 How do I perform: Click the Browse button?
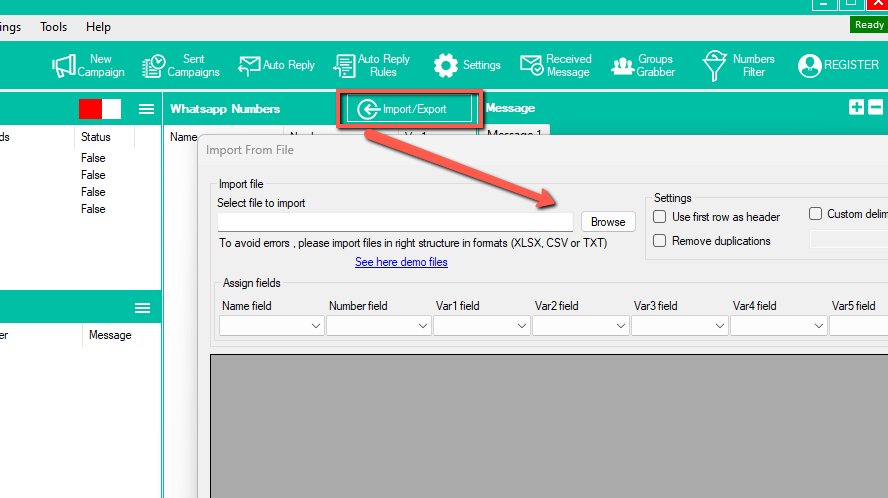[x=608, y=222]
